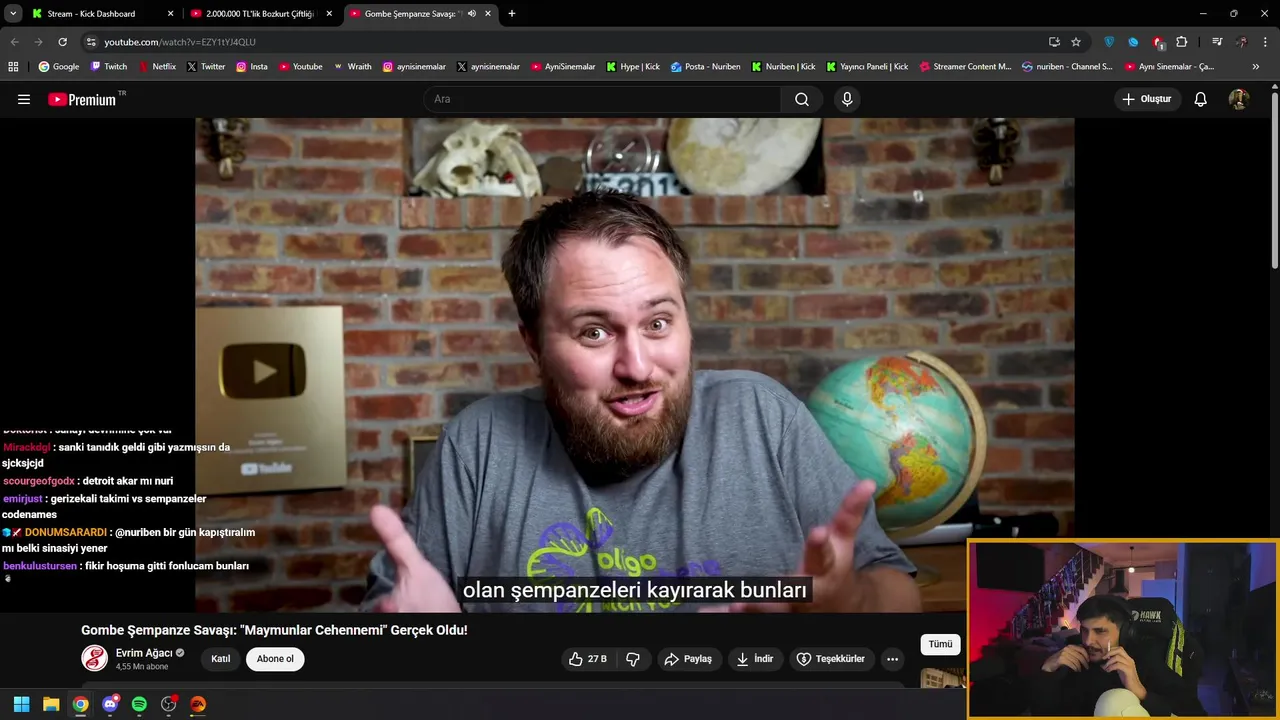The width and height of the screenshot is (1280, 720).
Task: Open the Twitter bookmark
Action: click(206, 67)
